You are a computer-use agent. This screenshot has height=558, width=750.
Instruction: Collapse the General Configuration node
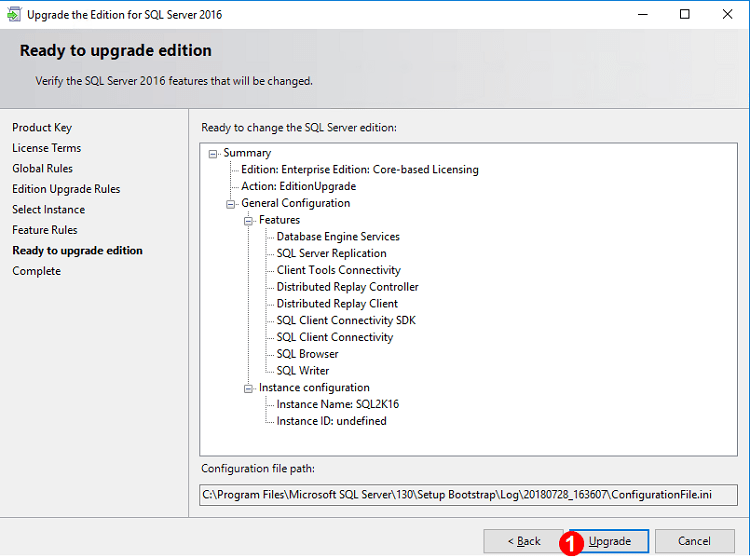click(x=231, y=204)
